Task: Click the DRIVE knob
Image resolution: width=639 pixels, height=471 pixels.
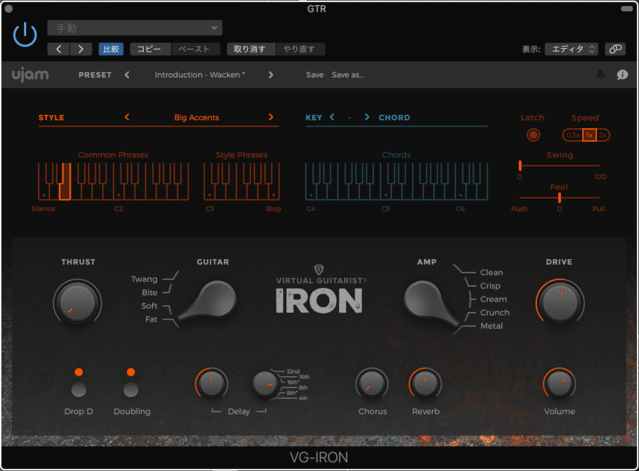Action: coord(560,303)
